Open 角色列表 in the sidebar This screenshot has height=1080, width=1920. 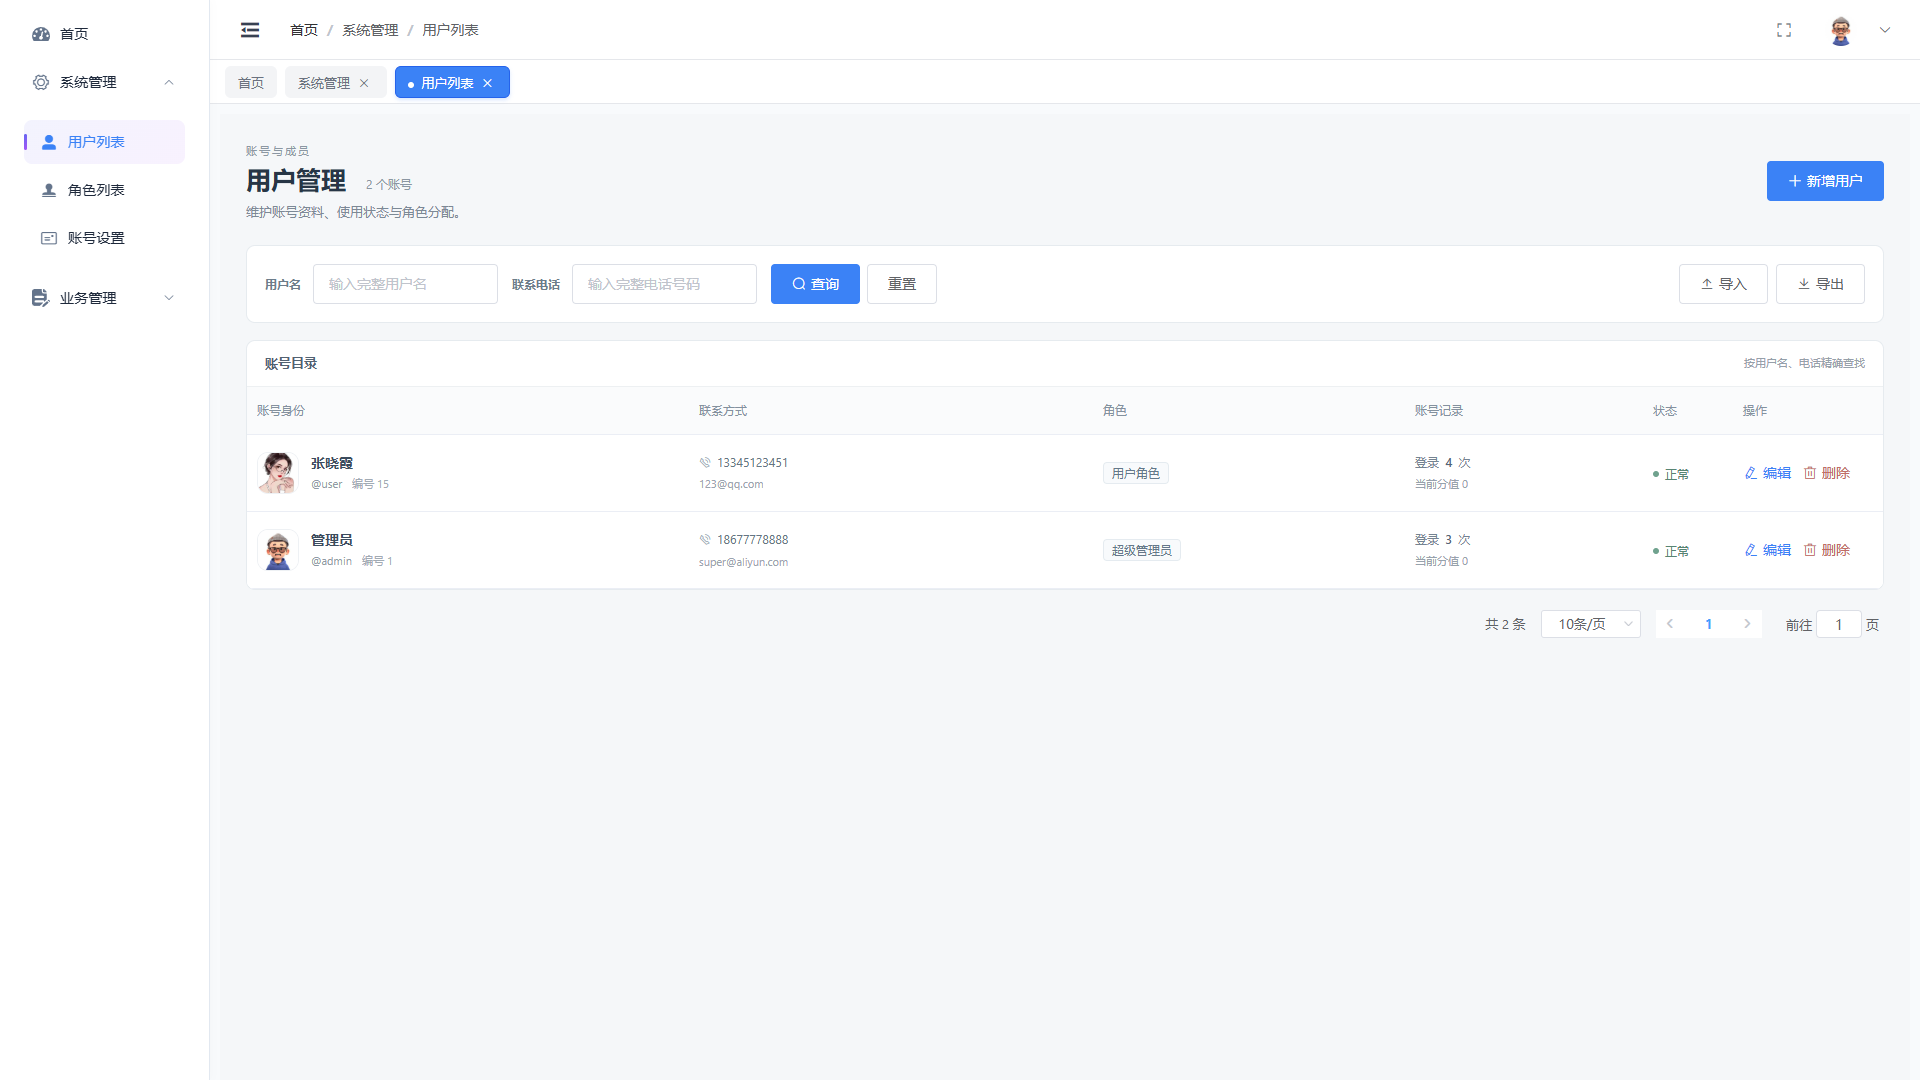click(105, 190)
